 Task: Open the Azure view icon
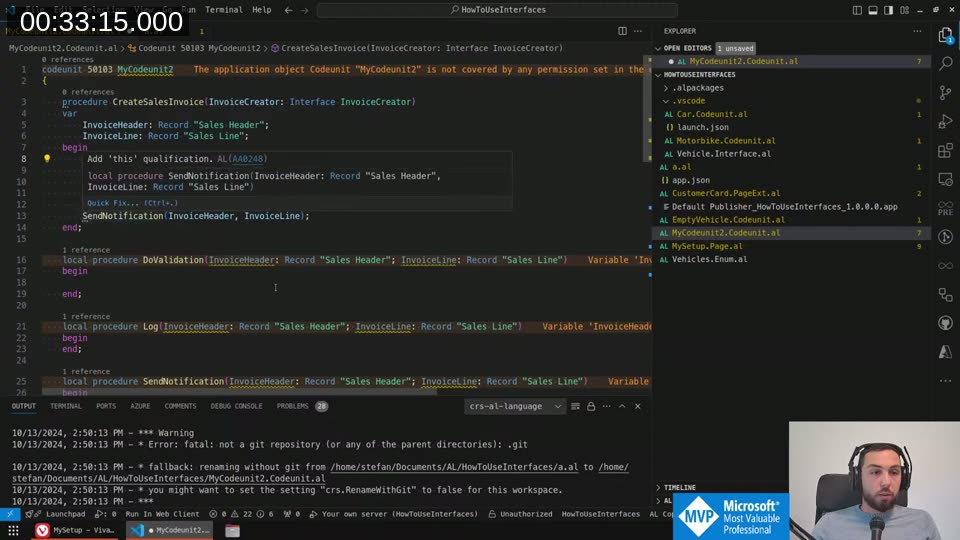coord(945,353)
